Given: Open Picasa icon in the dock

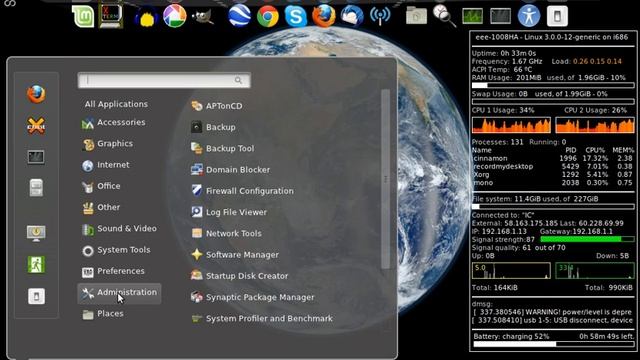Looking at the screenshot, I should pos(174,16).
